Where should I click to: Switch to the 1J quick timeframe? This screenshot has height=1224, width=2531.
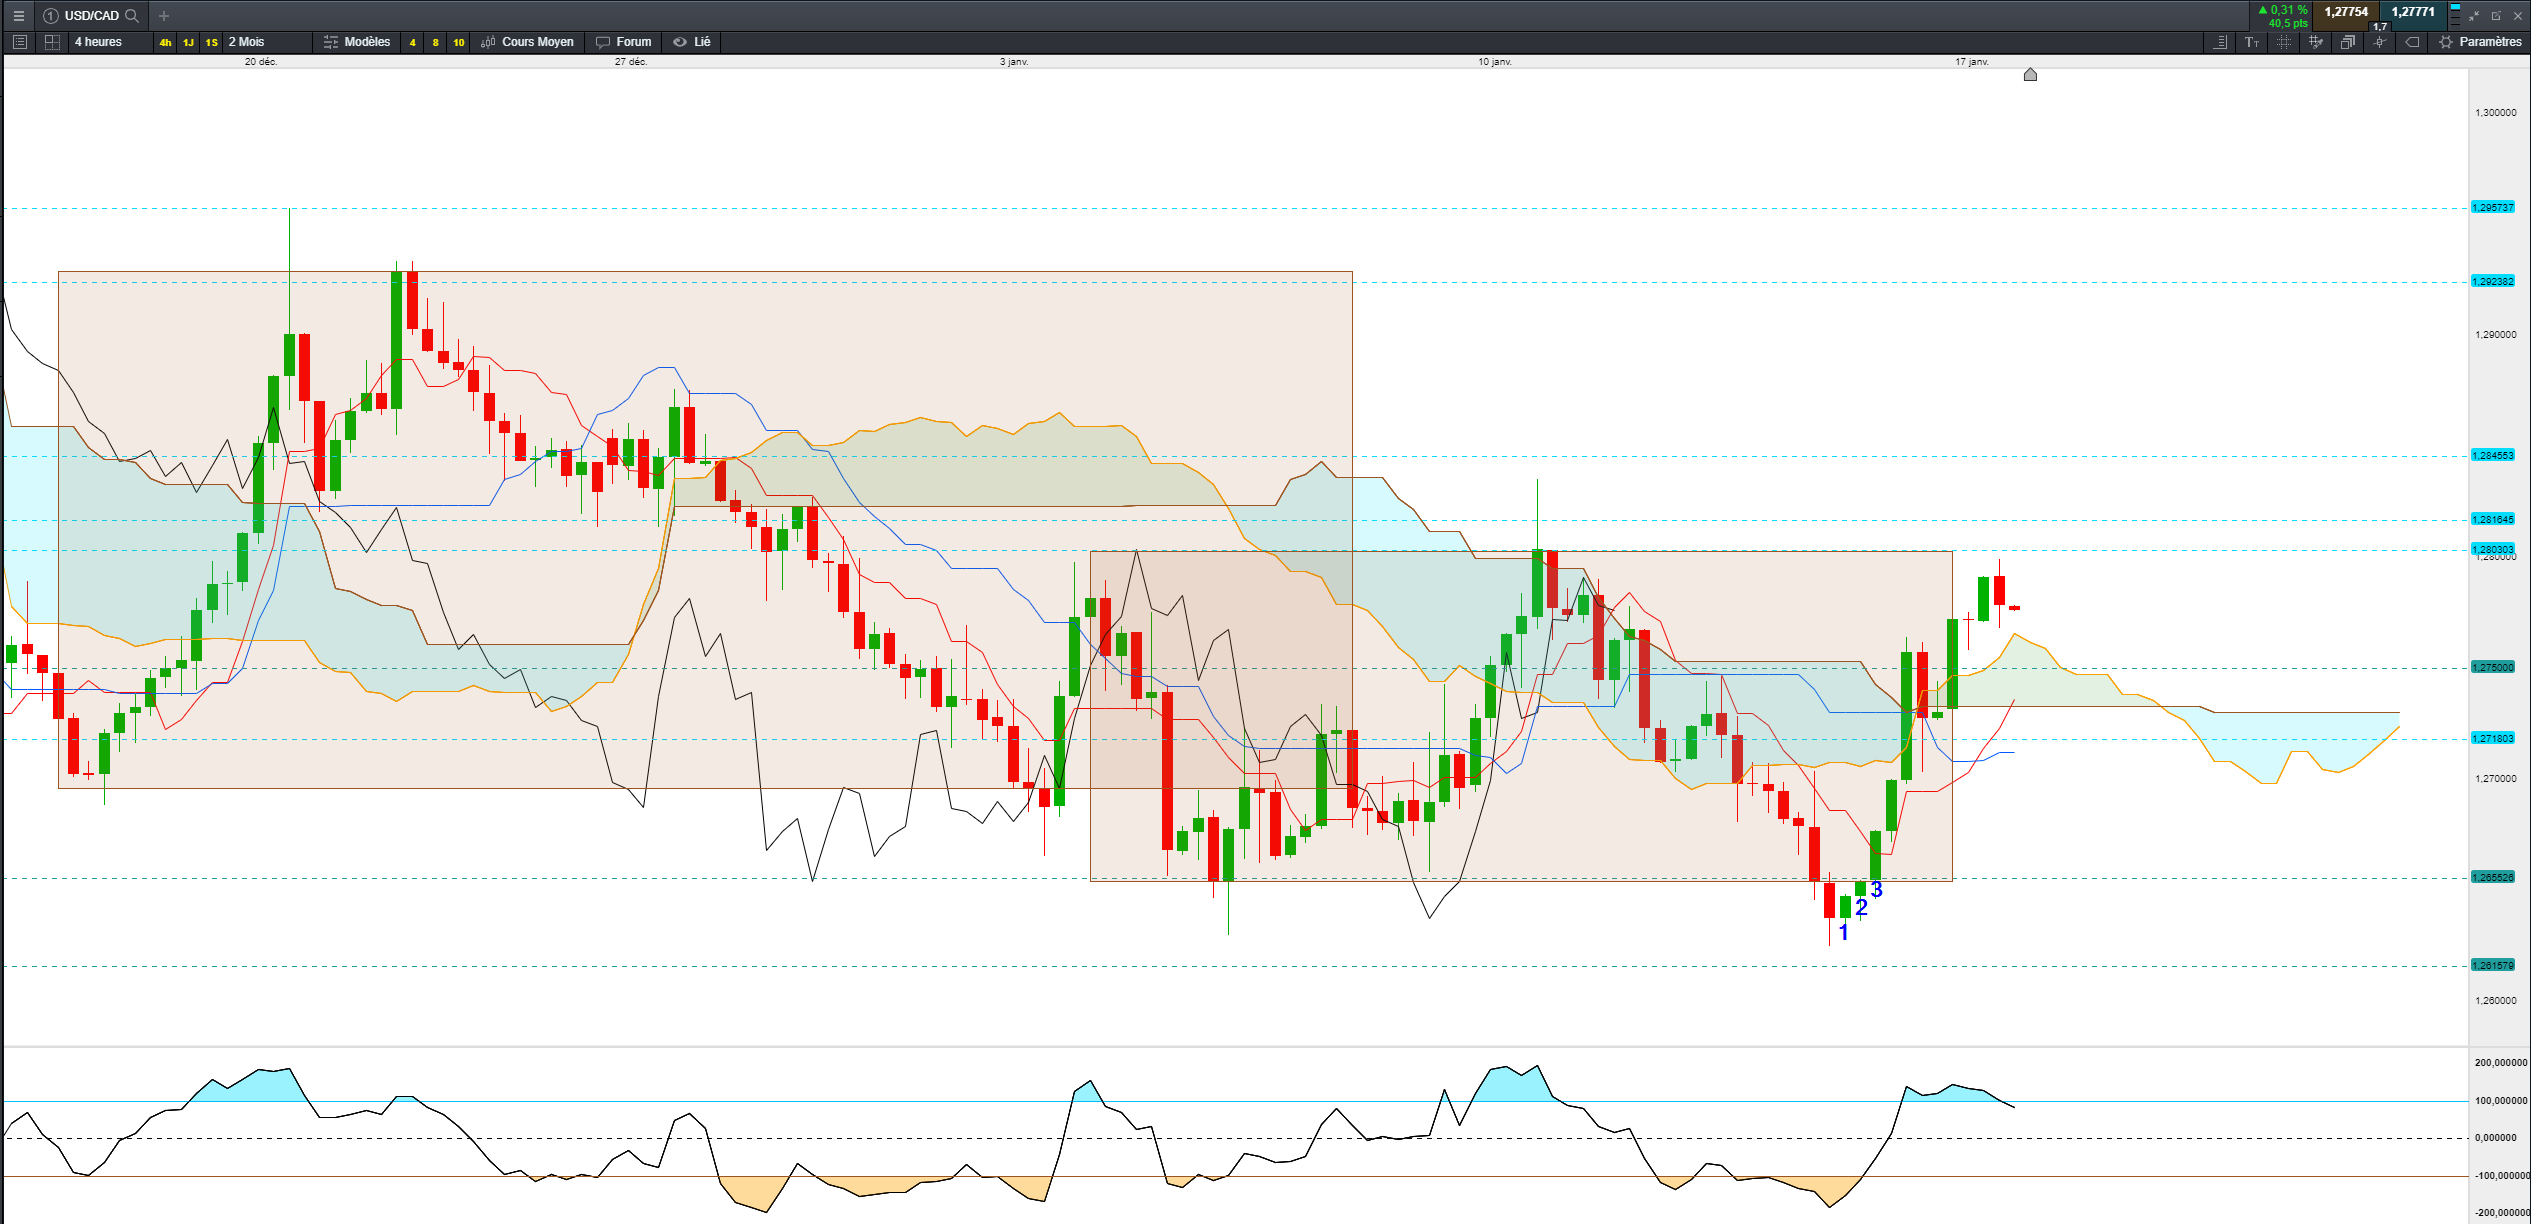point(188,42)
